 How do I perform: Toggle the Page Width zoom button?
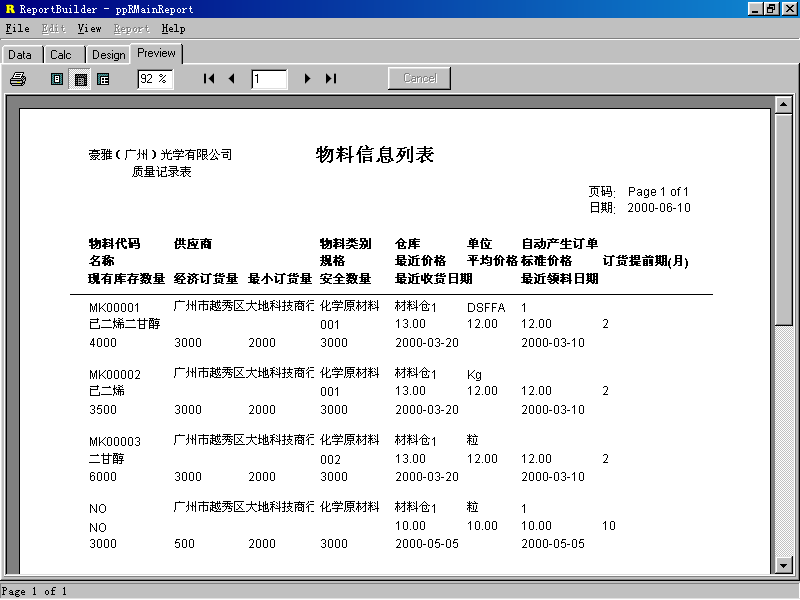[x=80, y=79]
